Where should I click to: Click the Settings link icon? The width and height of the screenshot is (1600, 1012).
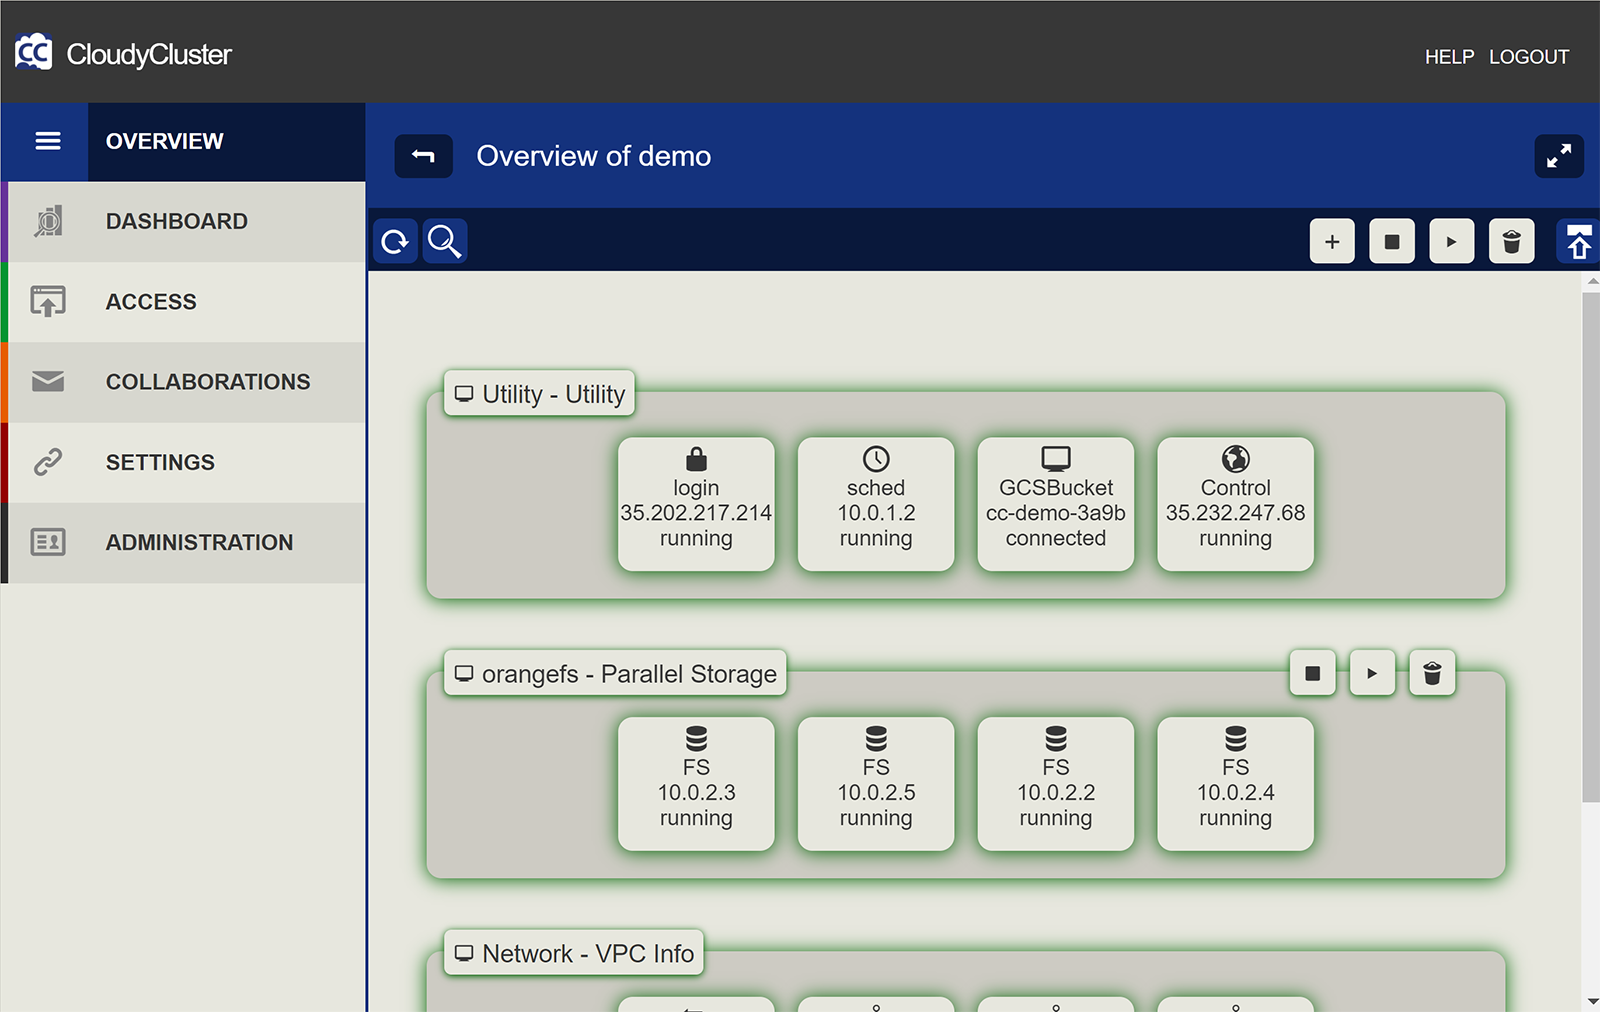48,461
